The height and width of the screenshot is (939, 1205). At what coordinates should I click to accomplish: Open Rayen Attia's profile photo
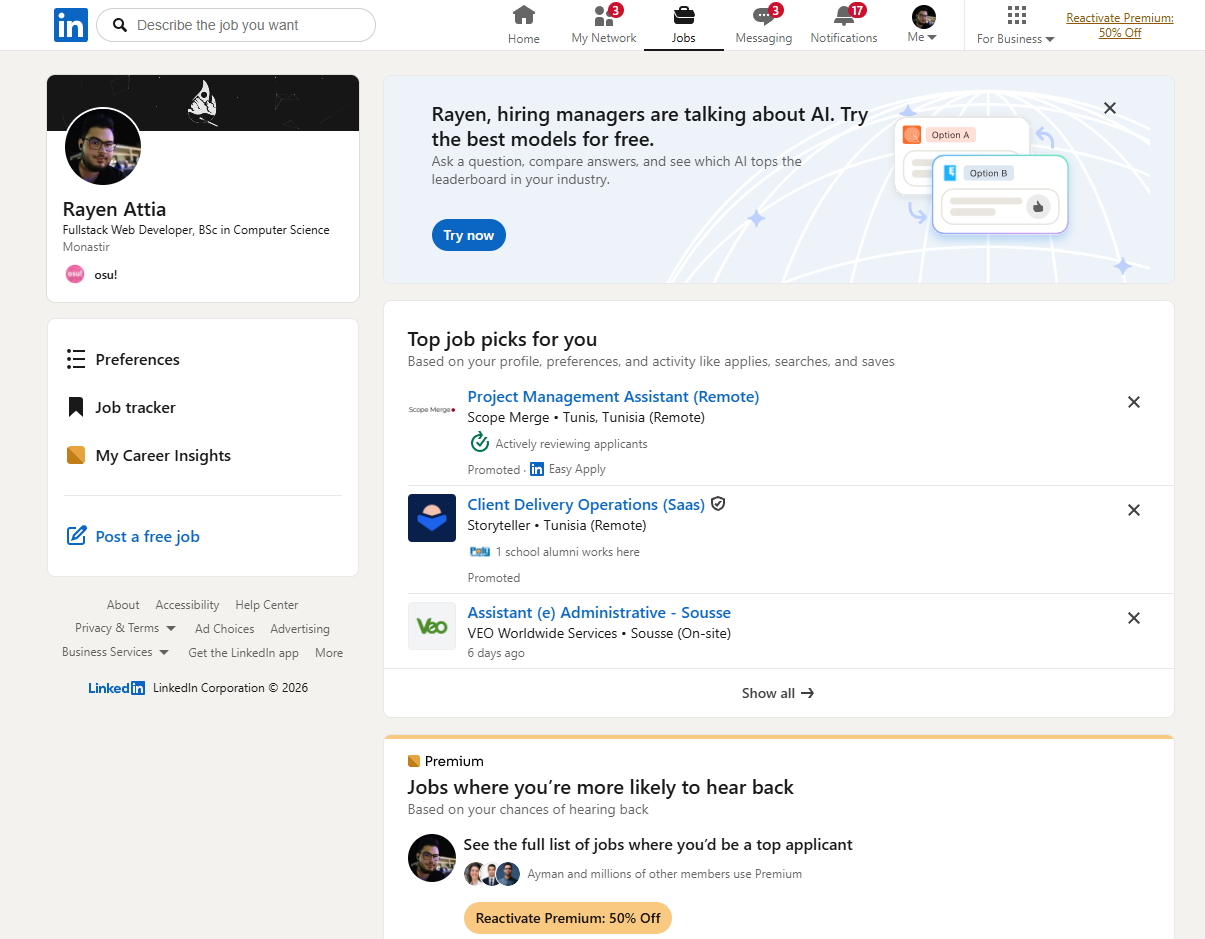click(103, 147)
